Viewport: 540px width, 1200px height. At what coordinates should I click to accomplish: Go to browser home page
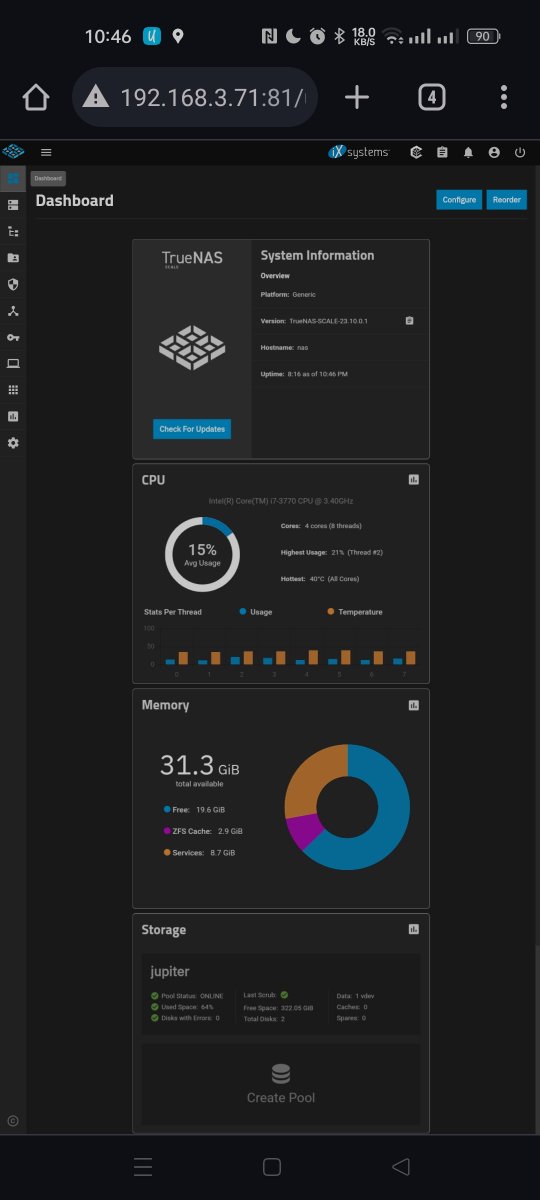[36, 97]
